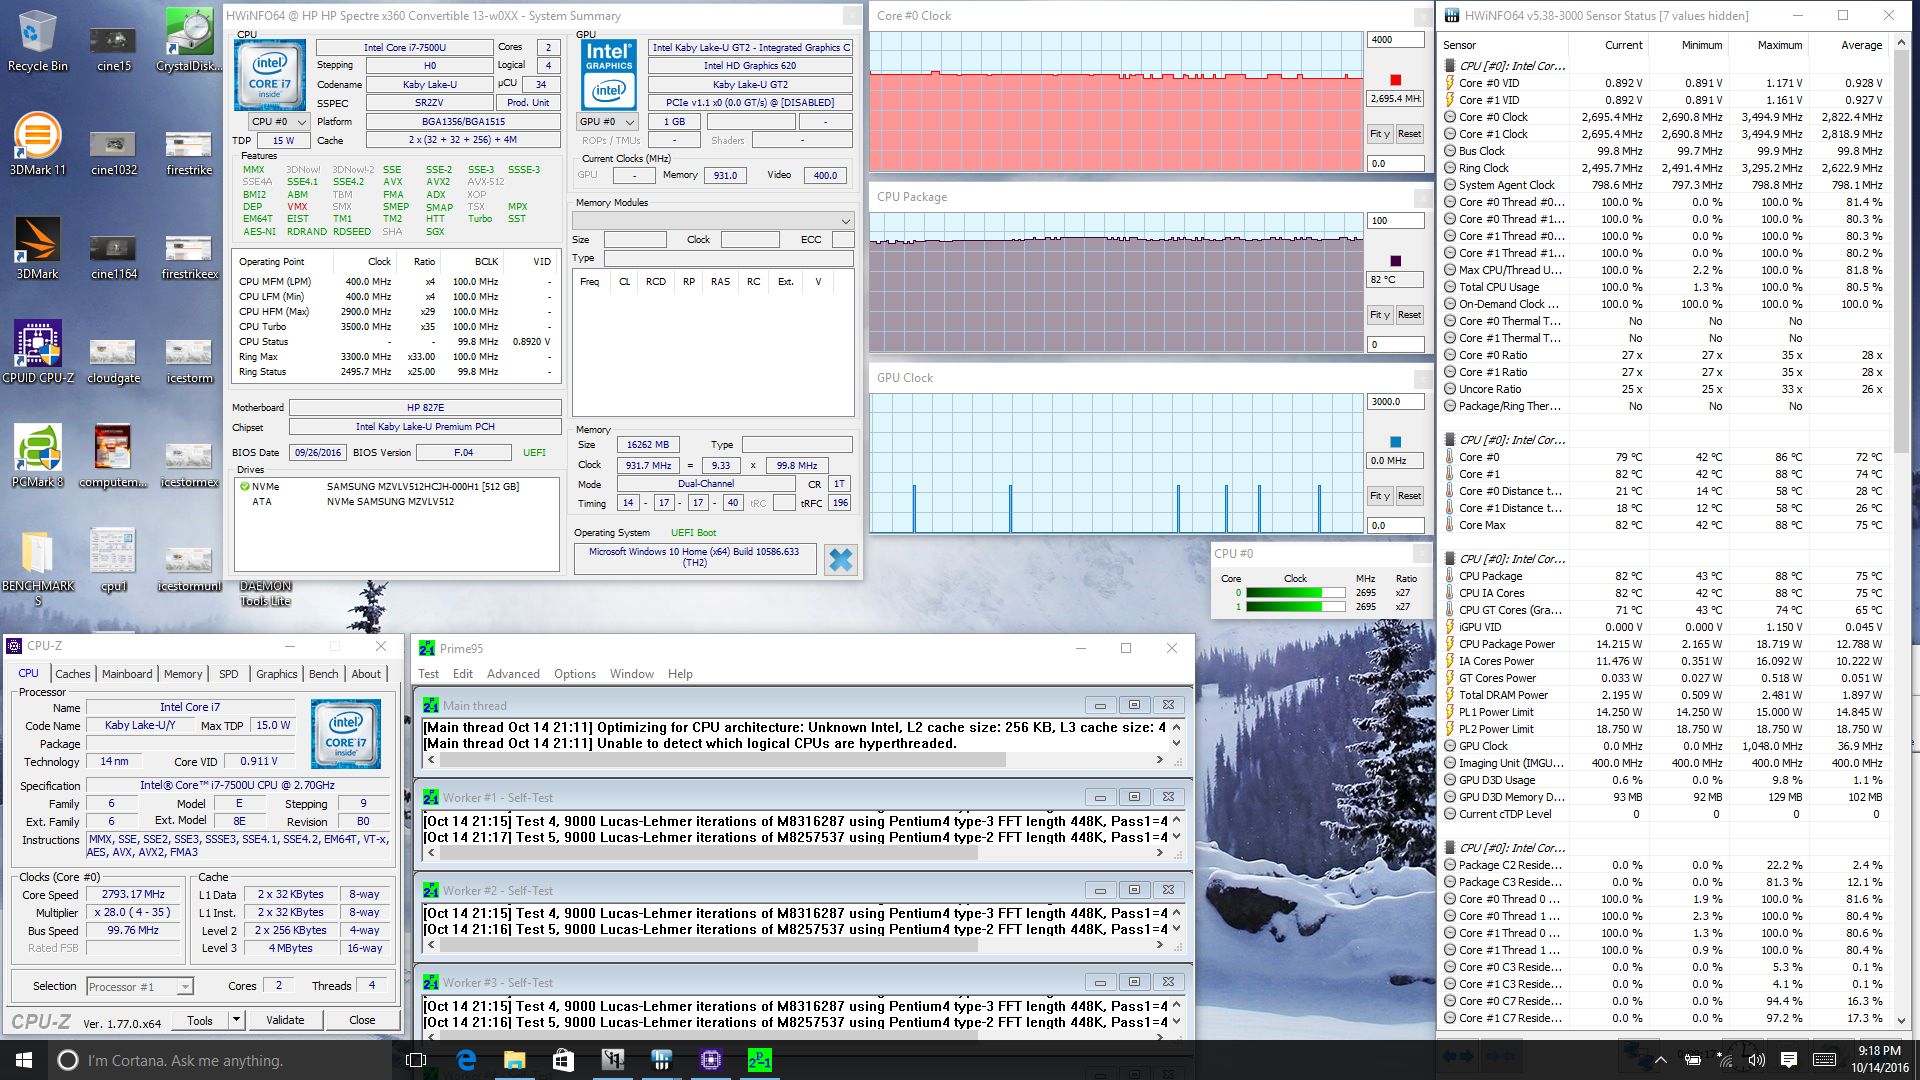This screenshot has width=1920, height=1080.
Task: Click the battery icon in system tray
Action: coord(1692,1060)
